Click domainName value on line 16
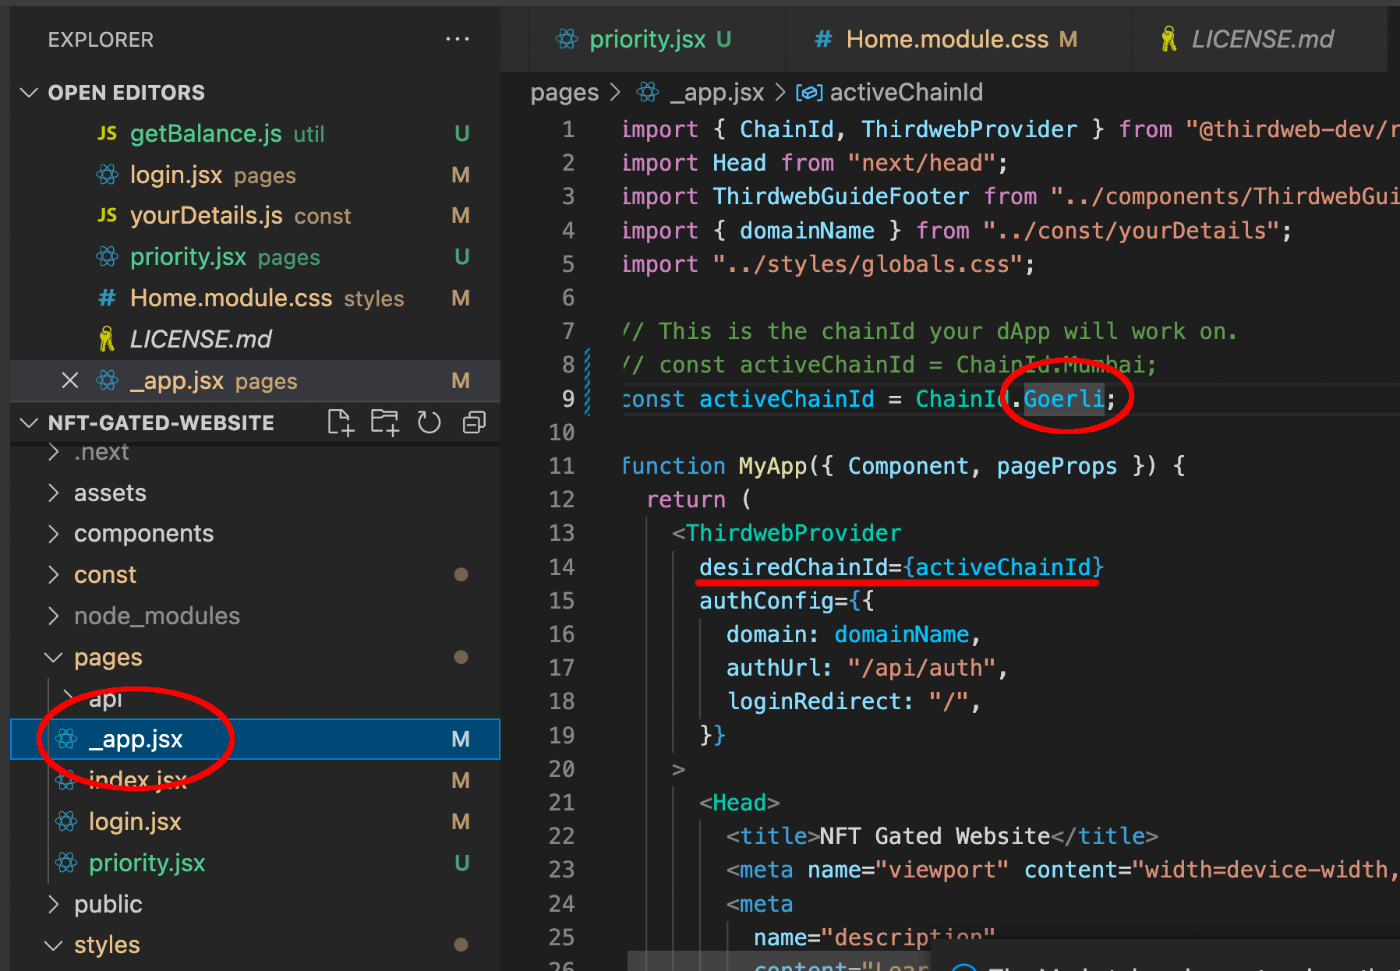The width and height of the screenshot is (1400, 971). coord(901,634)
